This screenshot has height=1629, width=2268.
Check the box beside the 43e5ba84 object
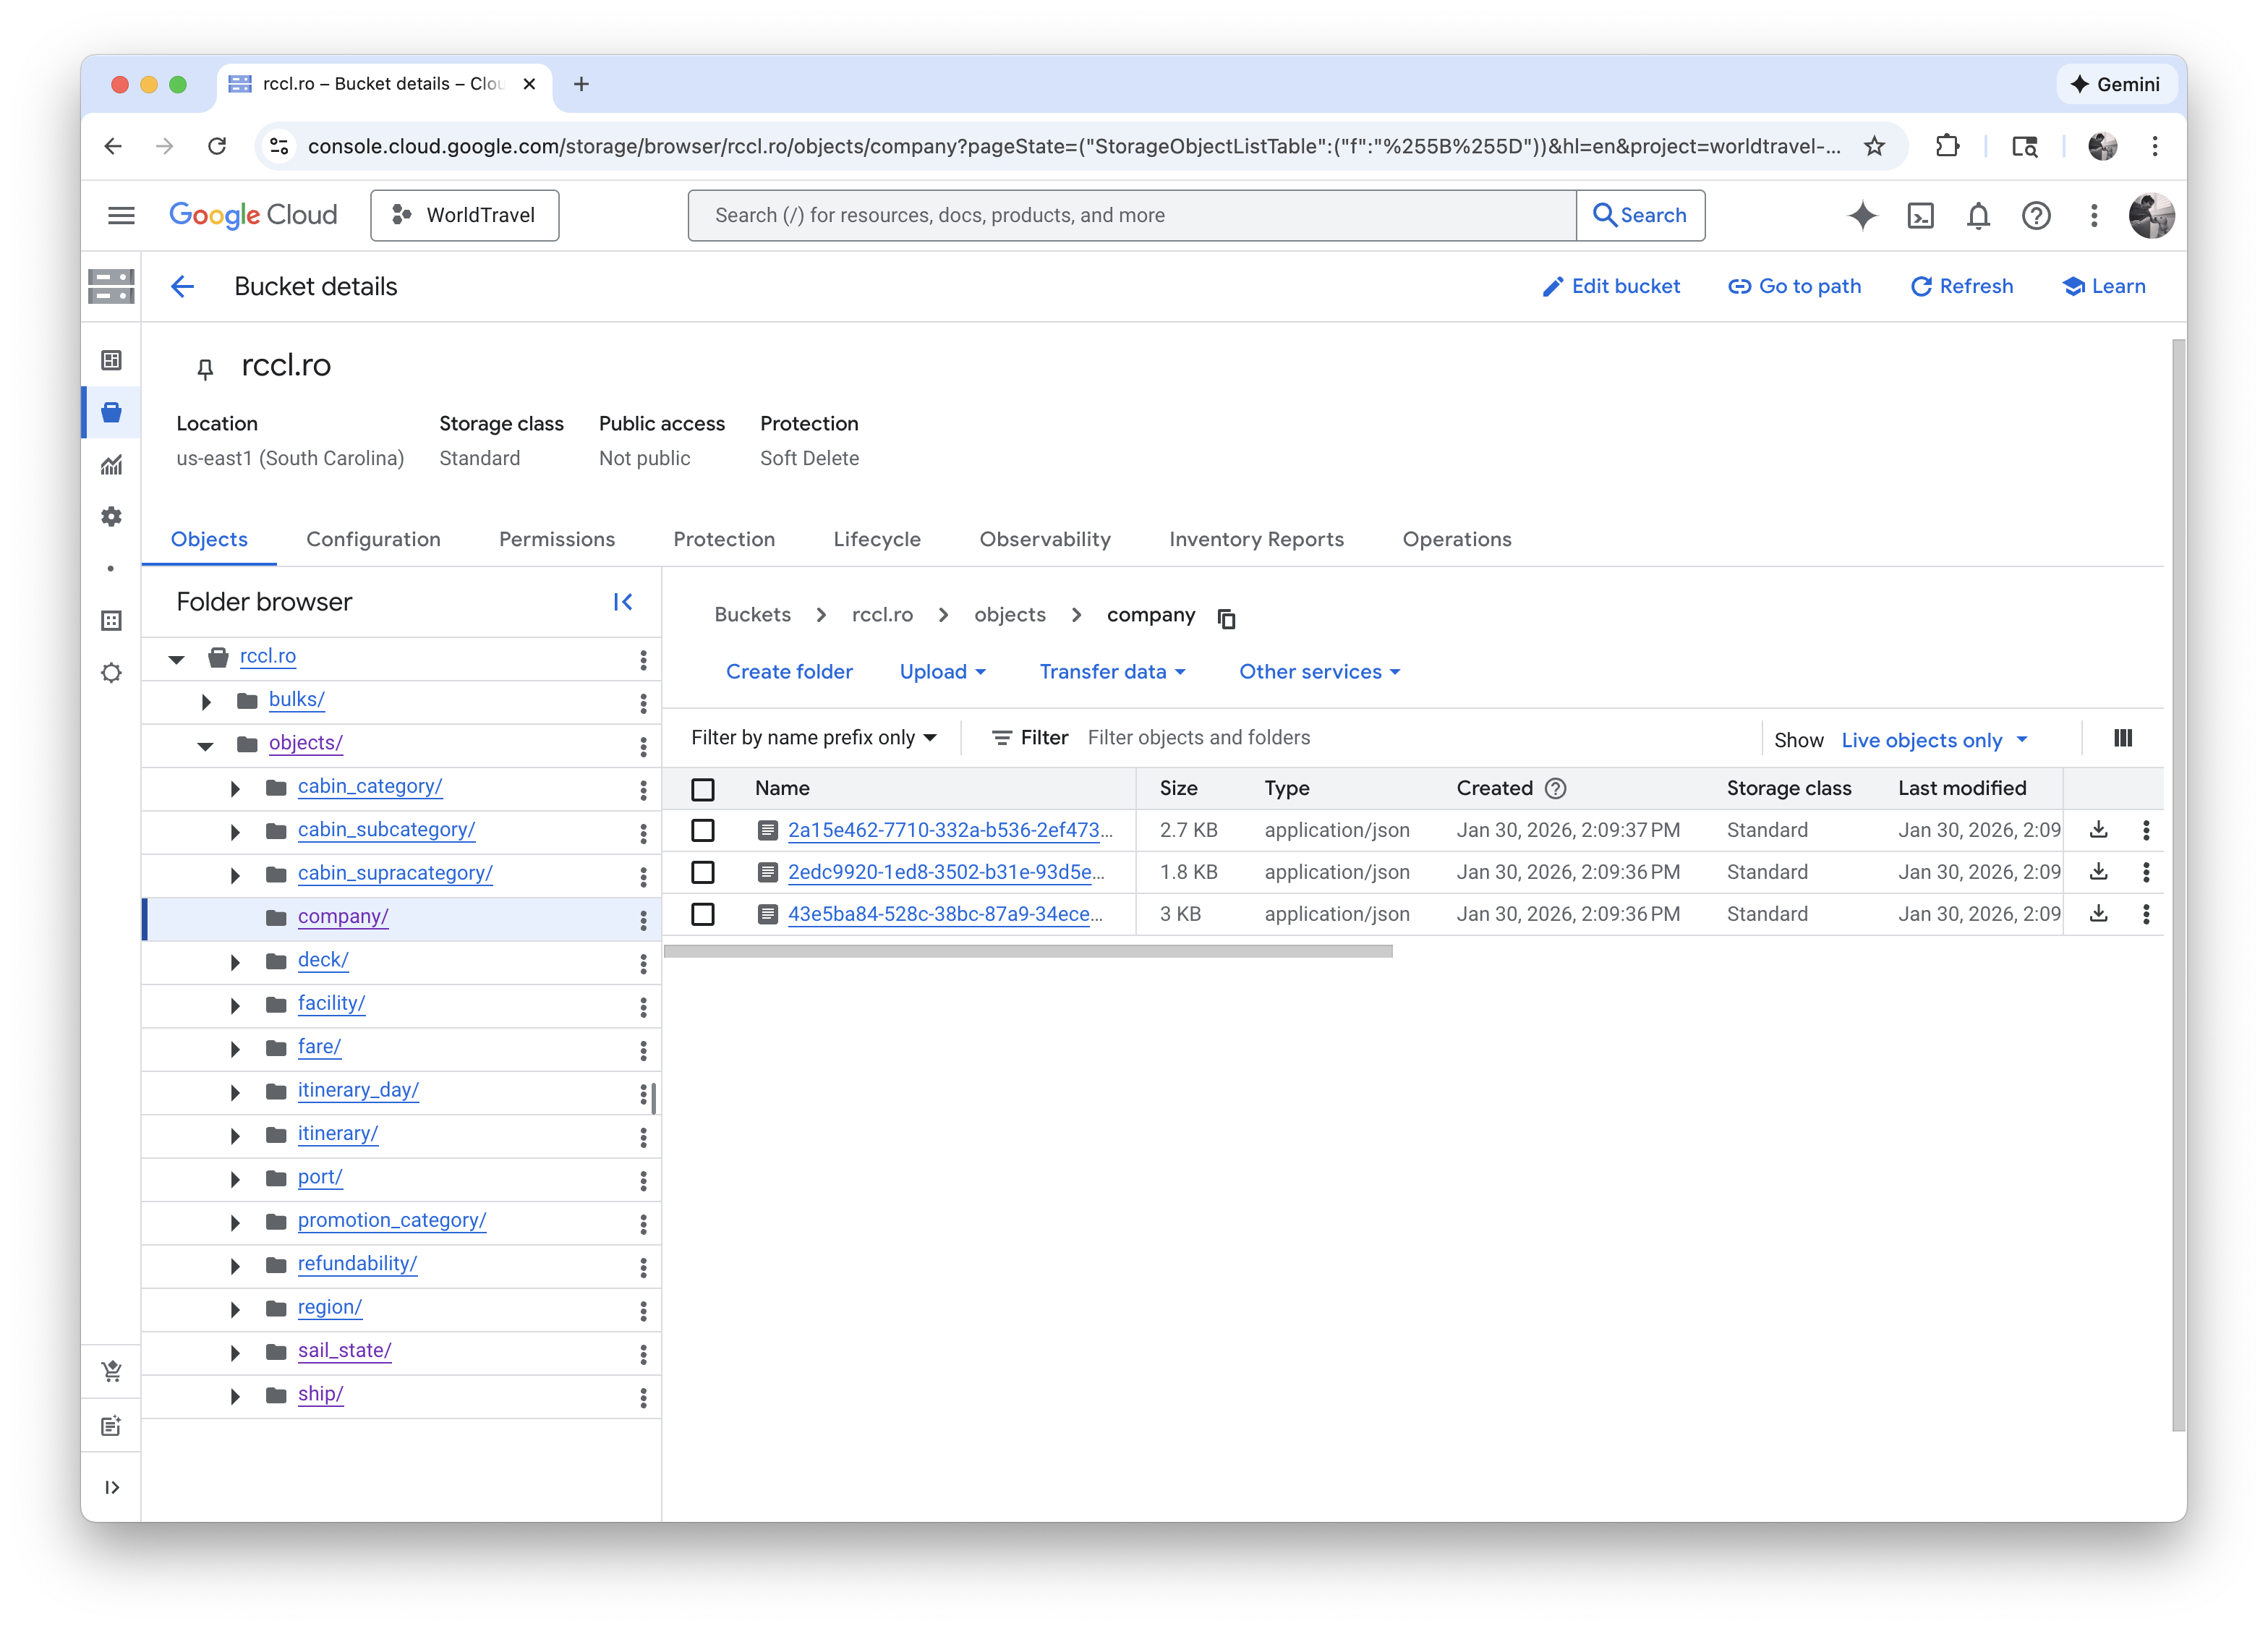703,914
